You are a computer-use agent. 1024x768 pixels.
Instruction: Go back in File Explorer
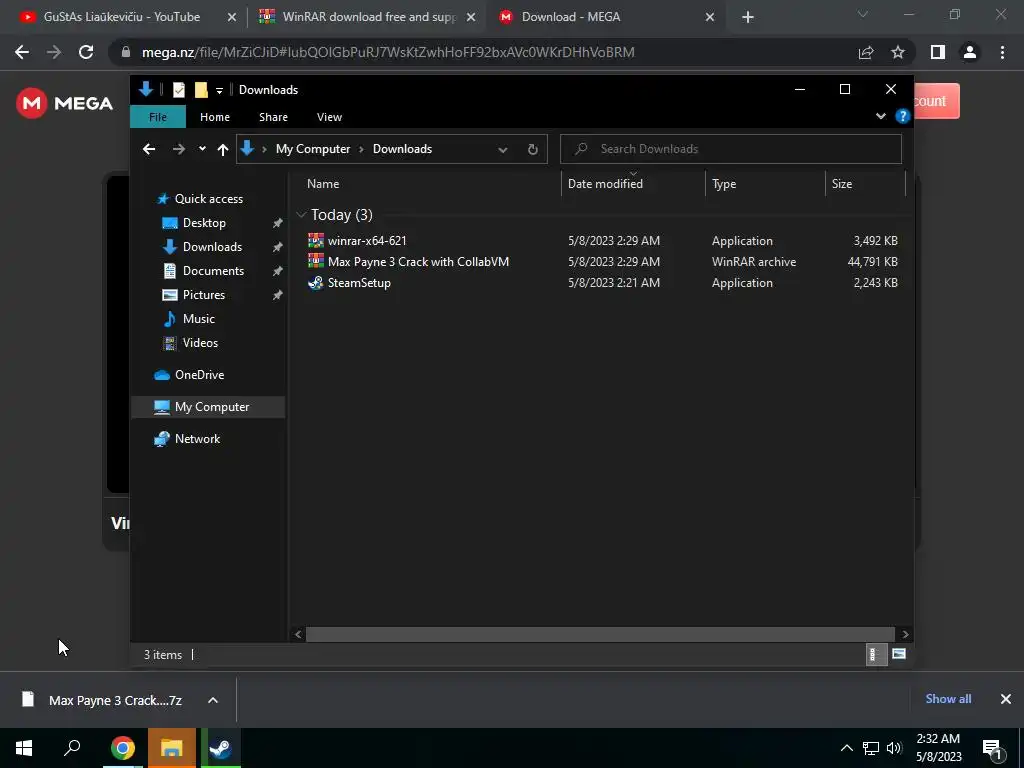pos(149,149)
